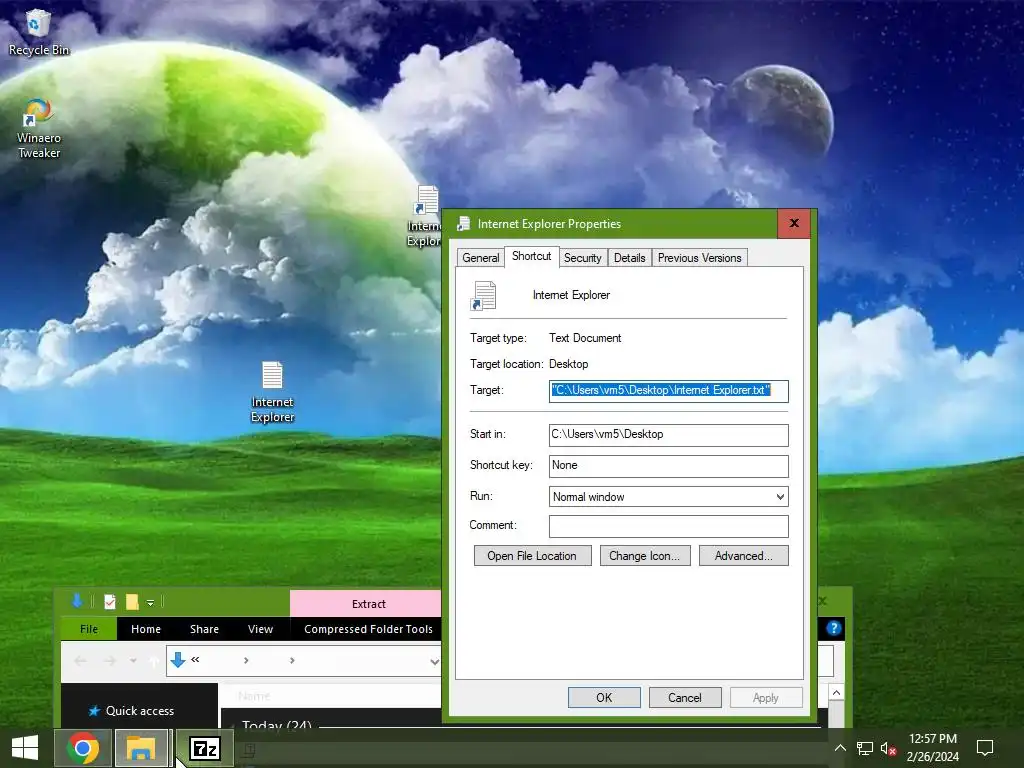Click the path chevron after the second address bar segment

tap(292, 661)
